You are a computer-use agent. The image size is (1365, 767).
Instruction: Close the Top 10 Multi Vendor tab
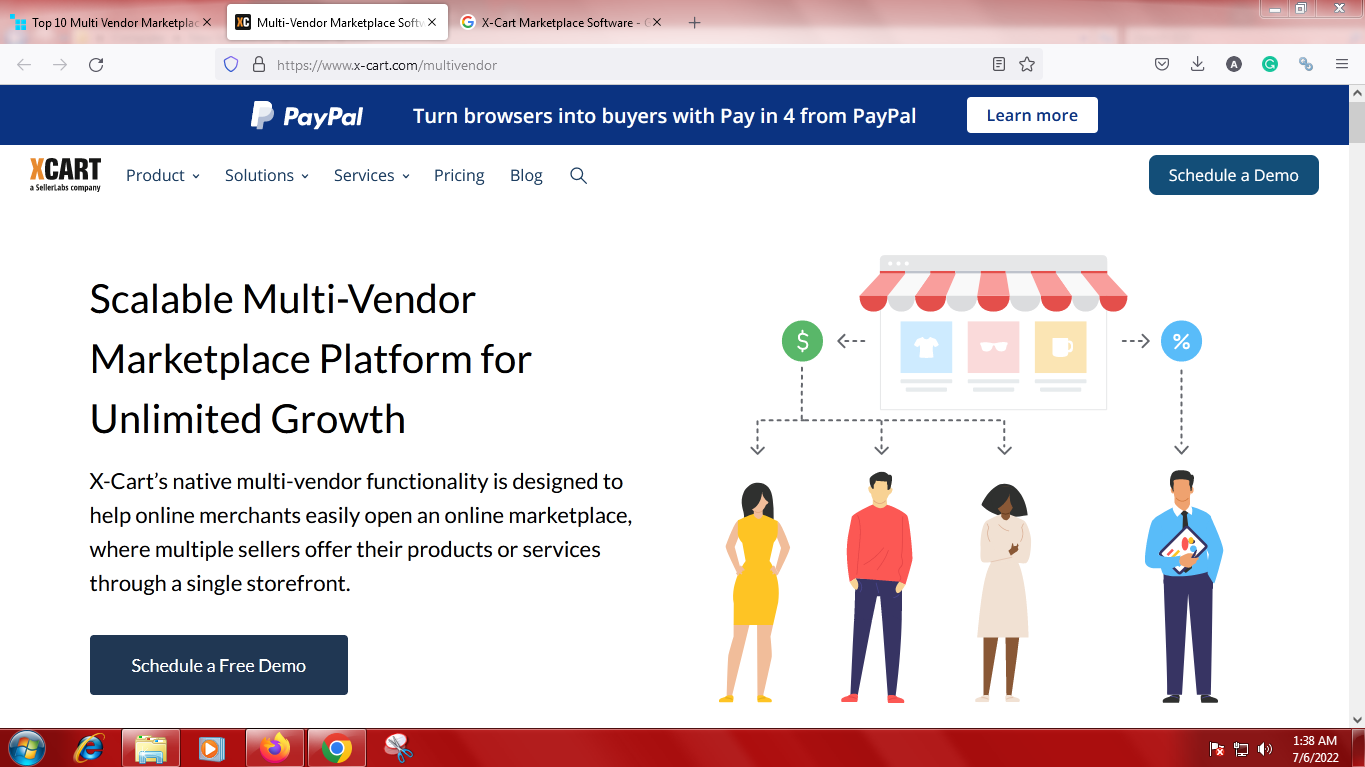coord(207,22)
